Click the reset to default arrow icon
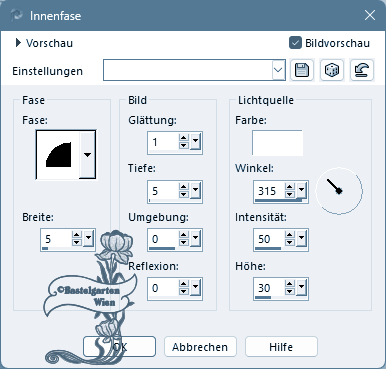 (x=362, y=70)
